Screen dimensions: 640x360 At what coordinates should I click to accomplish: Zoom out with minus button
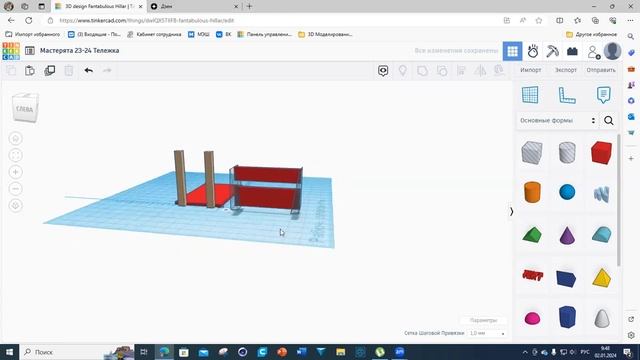(x=16, y=189)
